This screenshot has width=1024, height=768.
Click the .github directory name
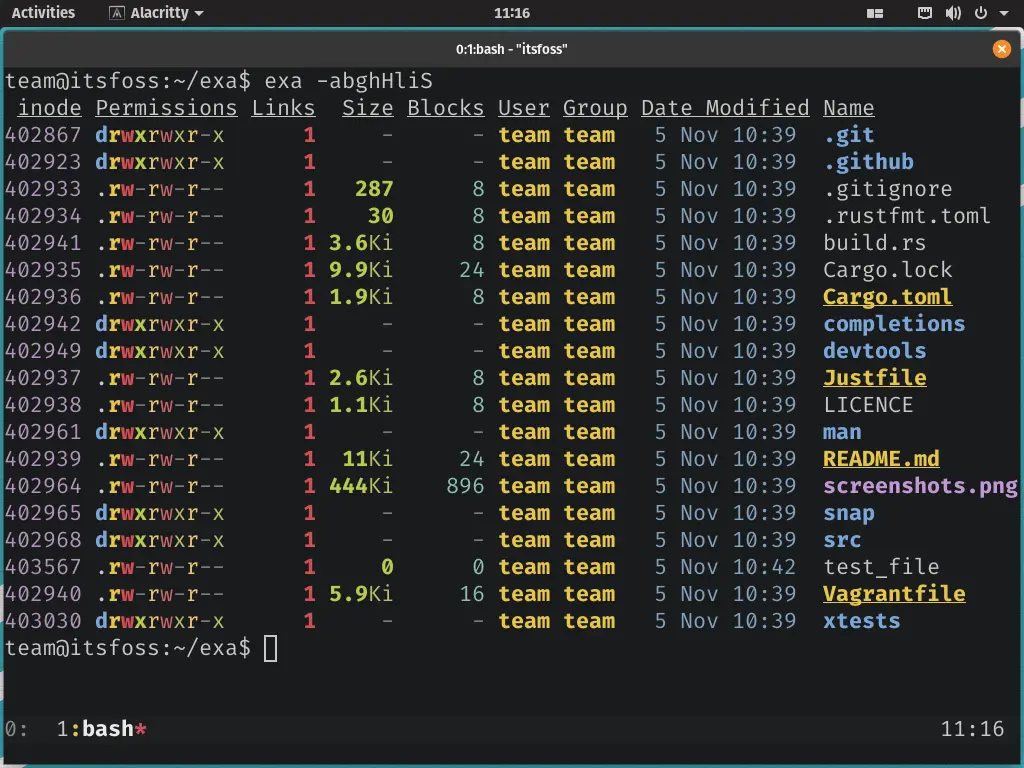[868, 162]
